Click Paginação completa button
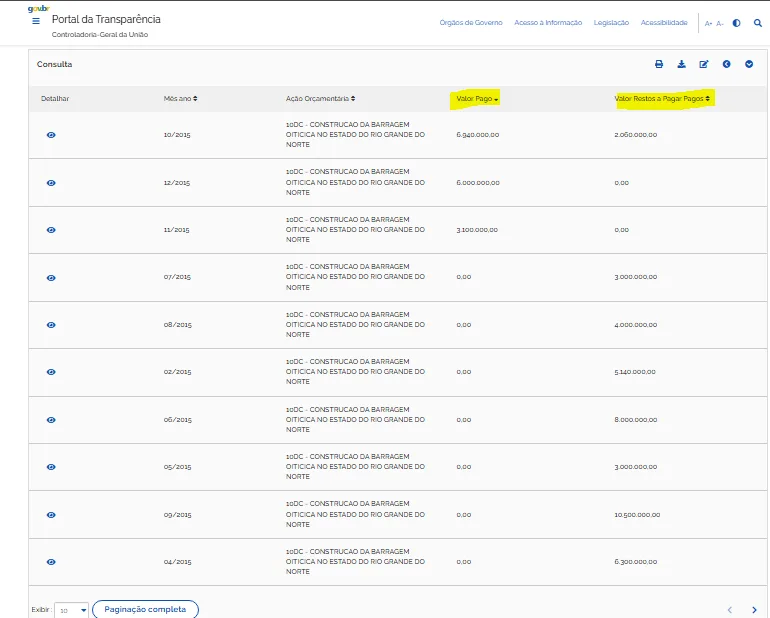Viewport: 770px width, 618px height. (145, 609)
